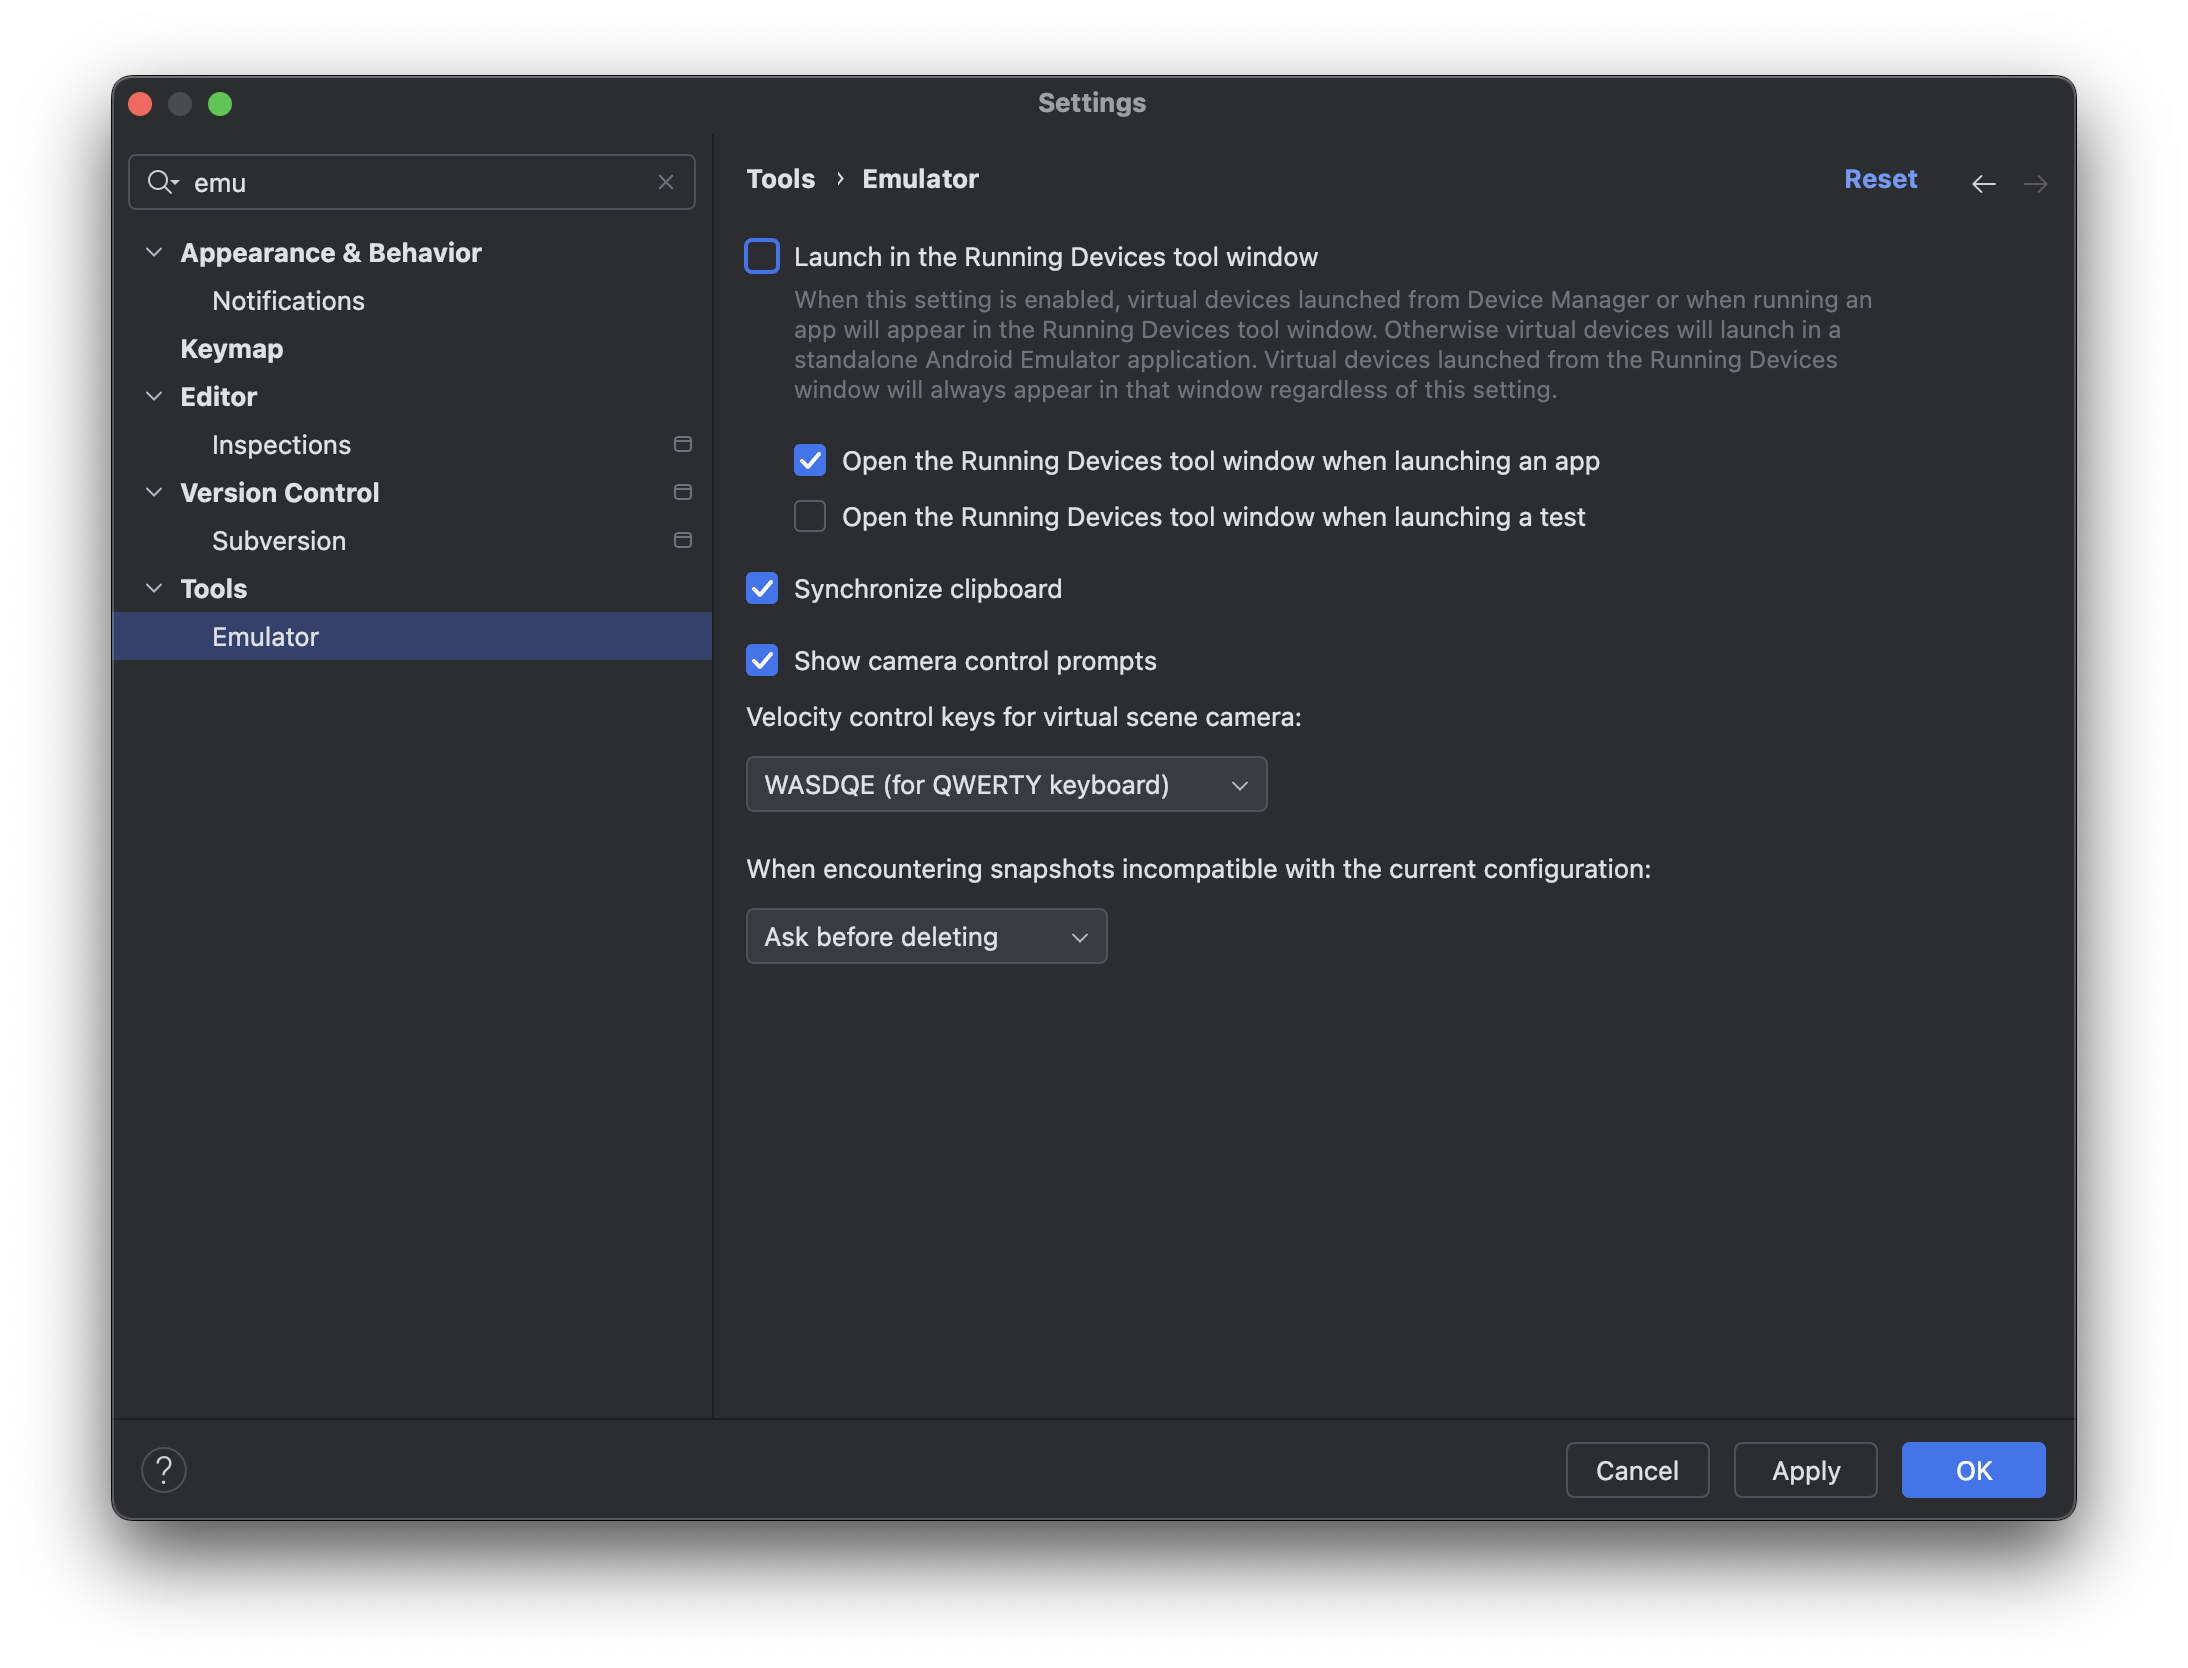The width and height of the screenshot is (2188, 1668).
Task: Clear the search field text
Action: (666, 182)
